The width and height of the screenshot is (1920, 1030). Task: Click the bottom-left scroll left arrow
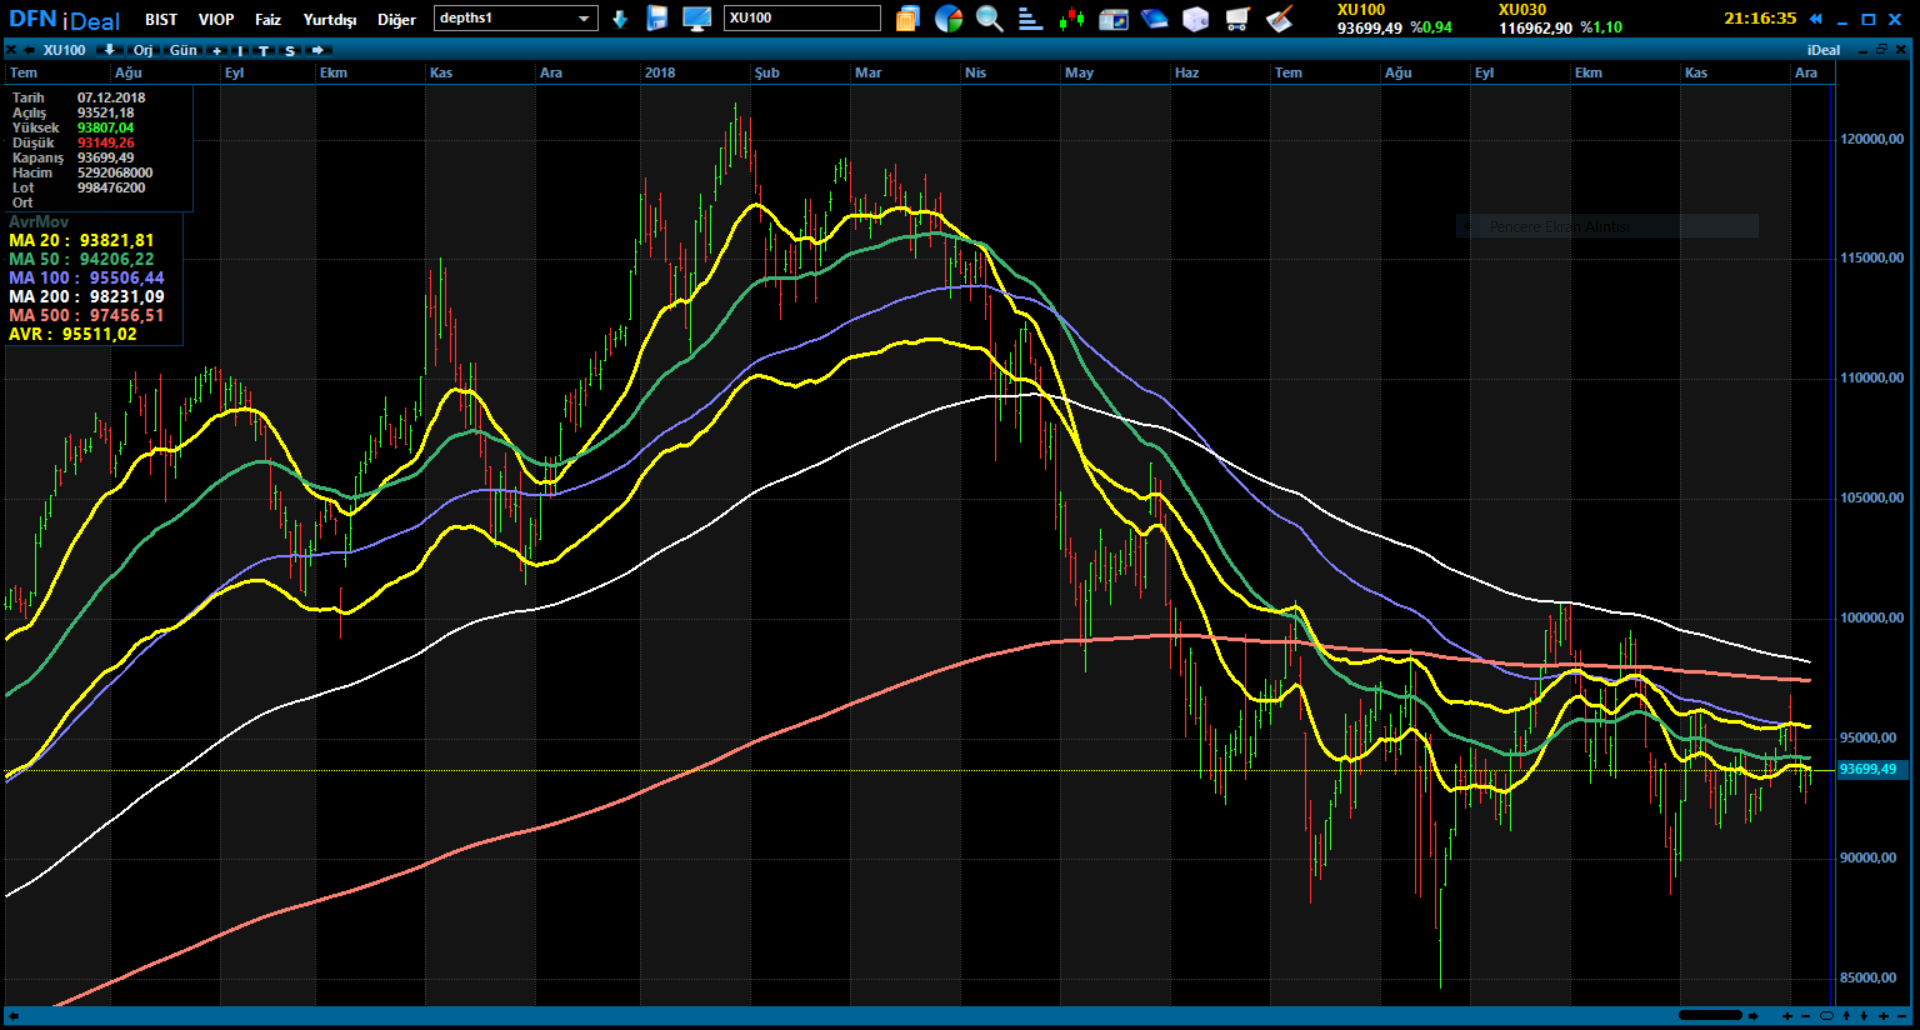(x=14, y=1016)
